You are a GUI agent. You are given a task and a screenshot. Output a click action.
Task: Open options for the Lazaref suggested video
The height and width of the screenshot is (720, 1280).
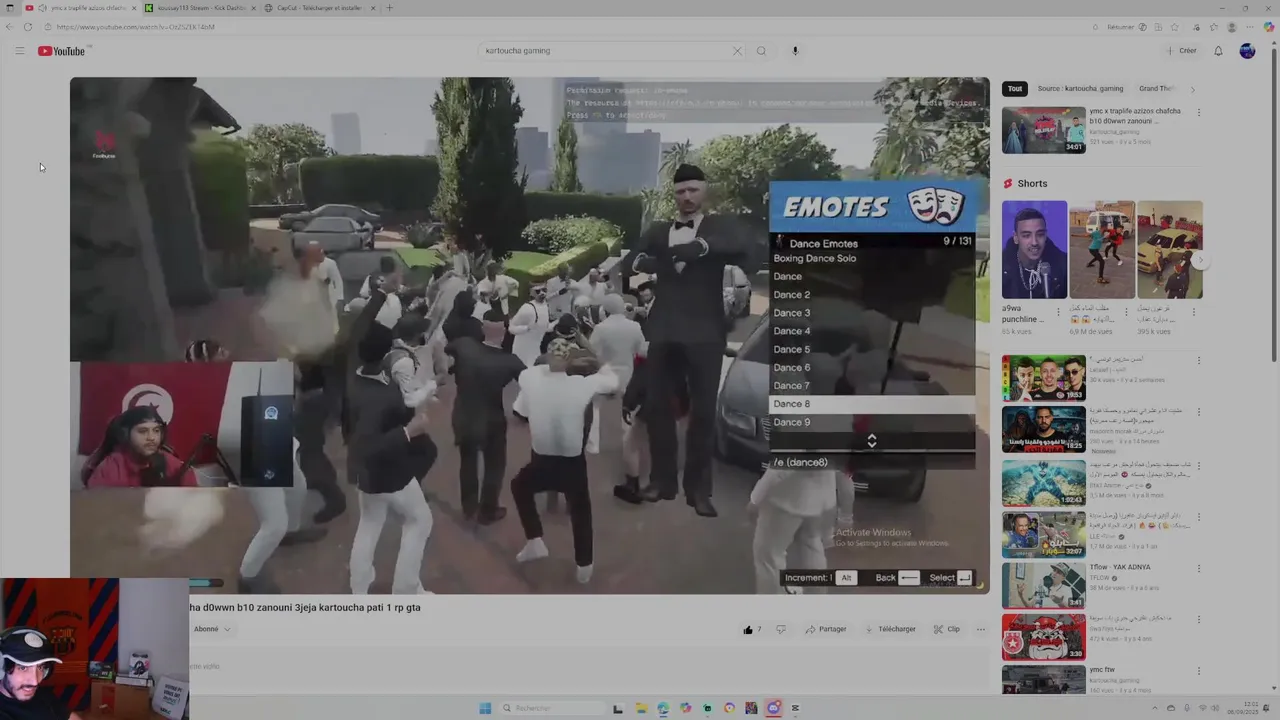pyautogui.click(x=1198, y=362)
